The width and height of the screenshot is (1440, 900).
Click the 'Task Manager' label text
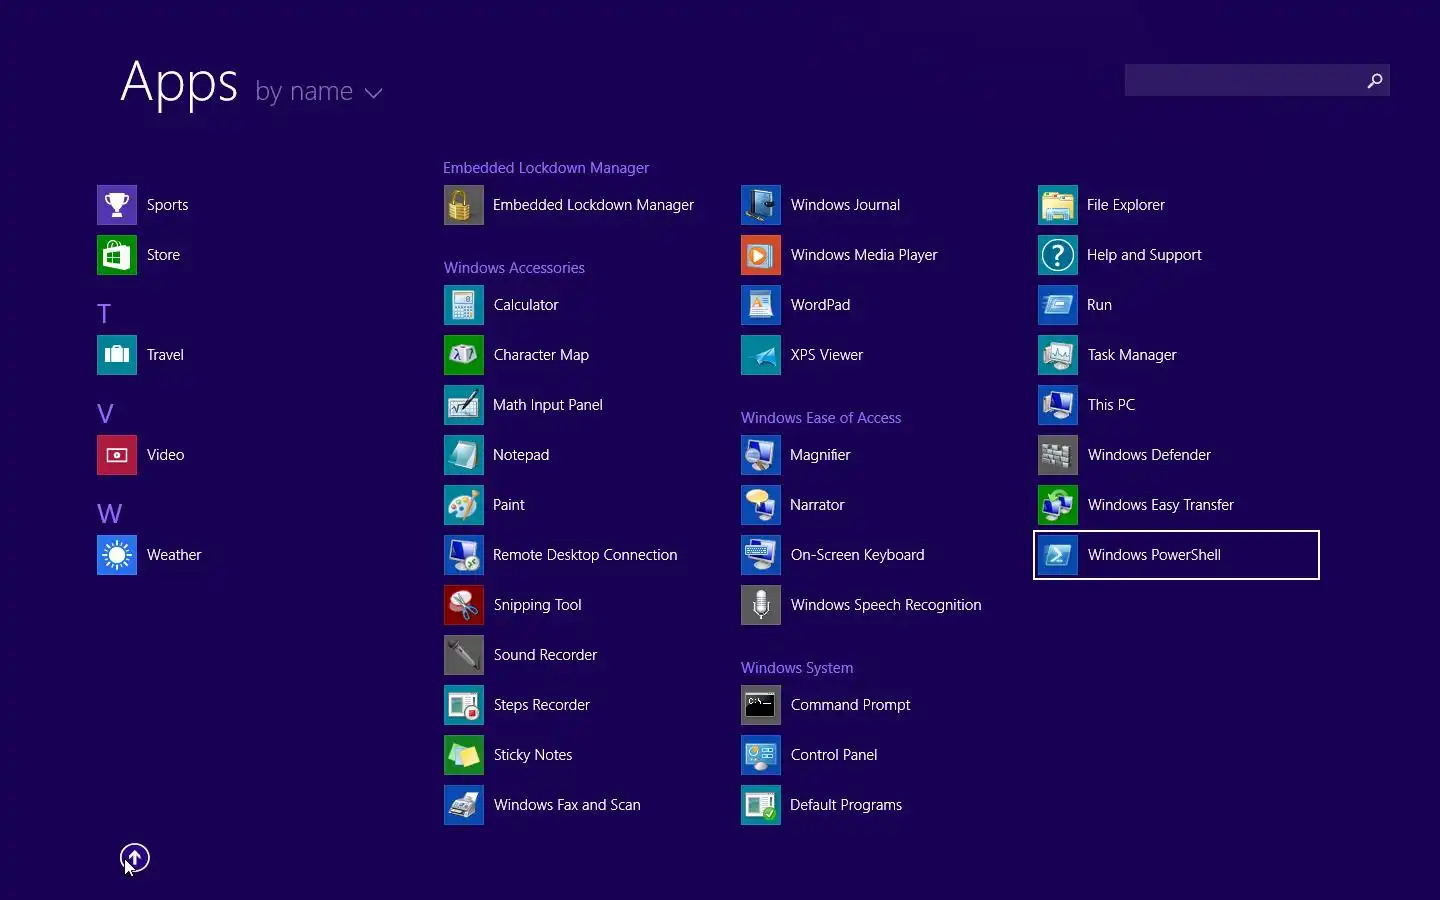1132,355
